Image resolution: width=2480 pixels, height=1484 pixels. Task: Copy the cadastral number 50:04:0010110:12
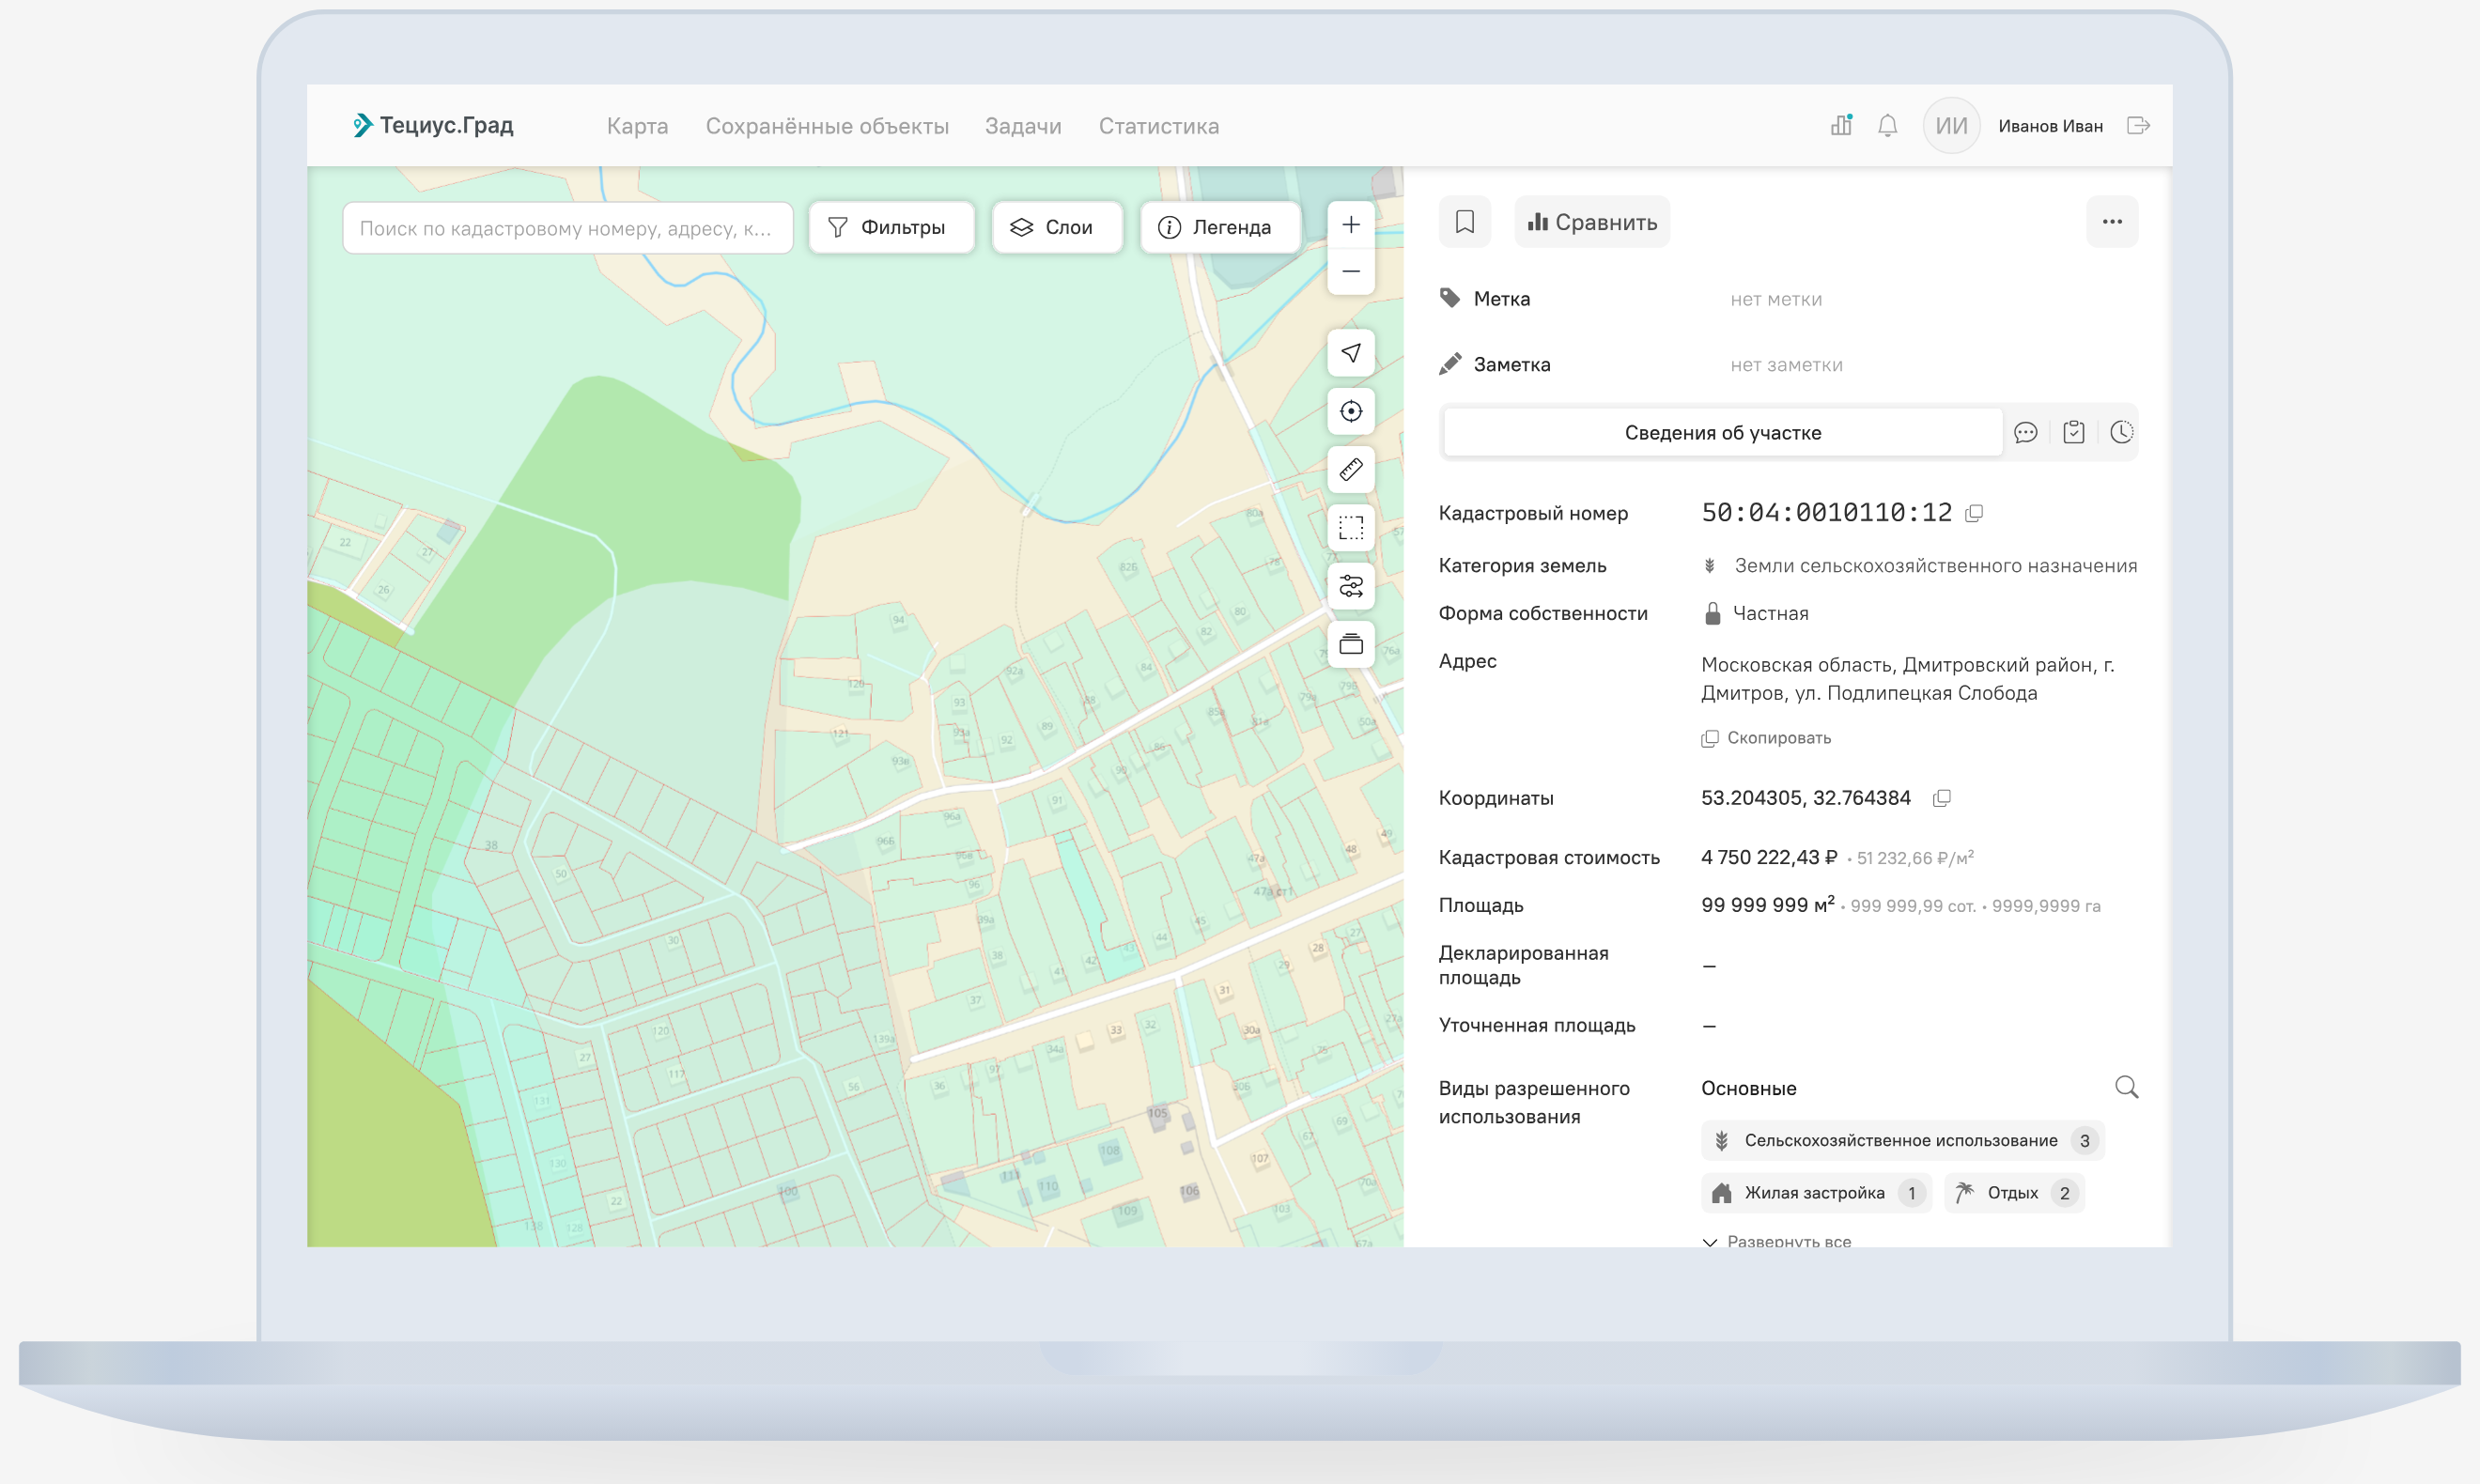1974,514
